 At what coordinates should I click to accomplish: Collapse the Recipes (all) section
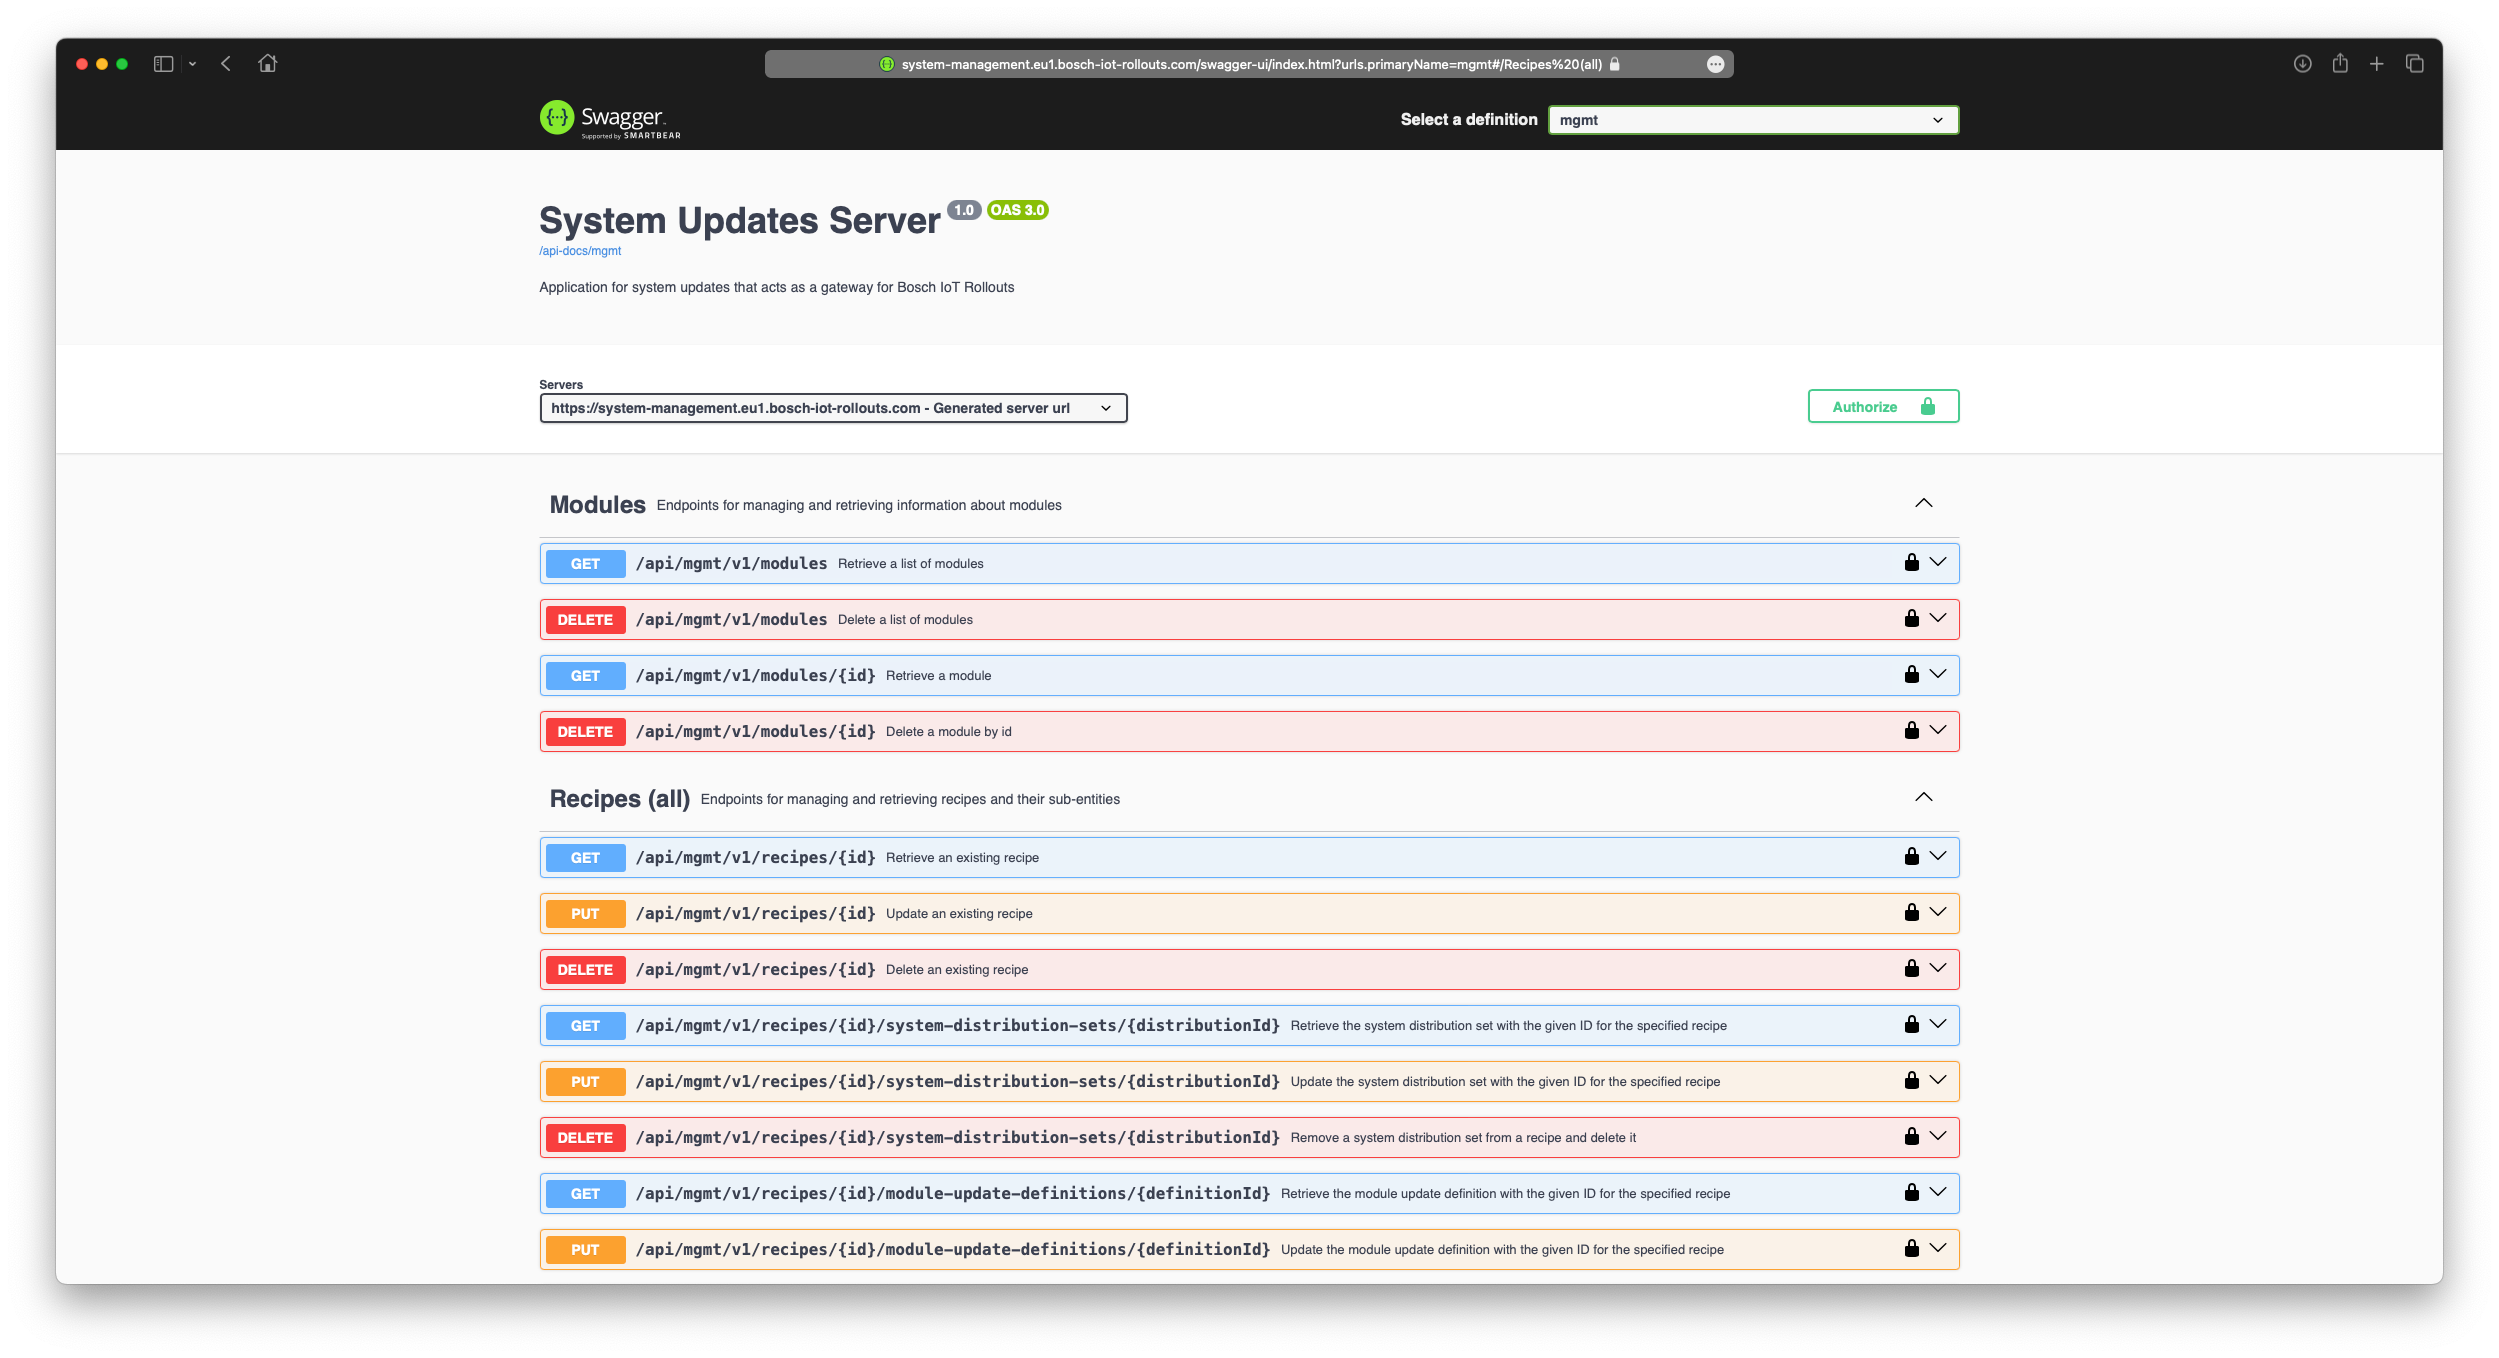(x=1923, y=797)
